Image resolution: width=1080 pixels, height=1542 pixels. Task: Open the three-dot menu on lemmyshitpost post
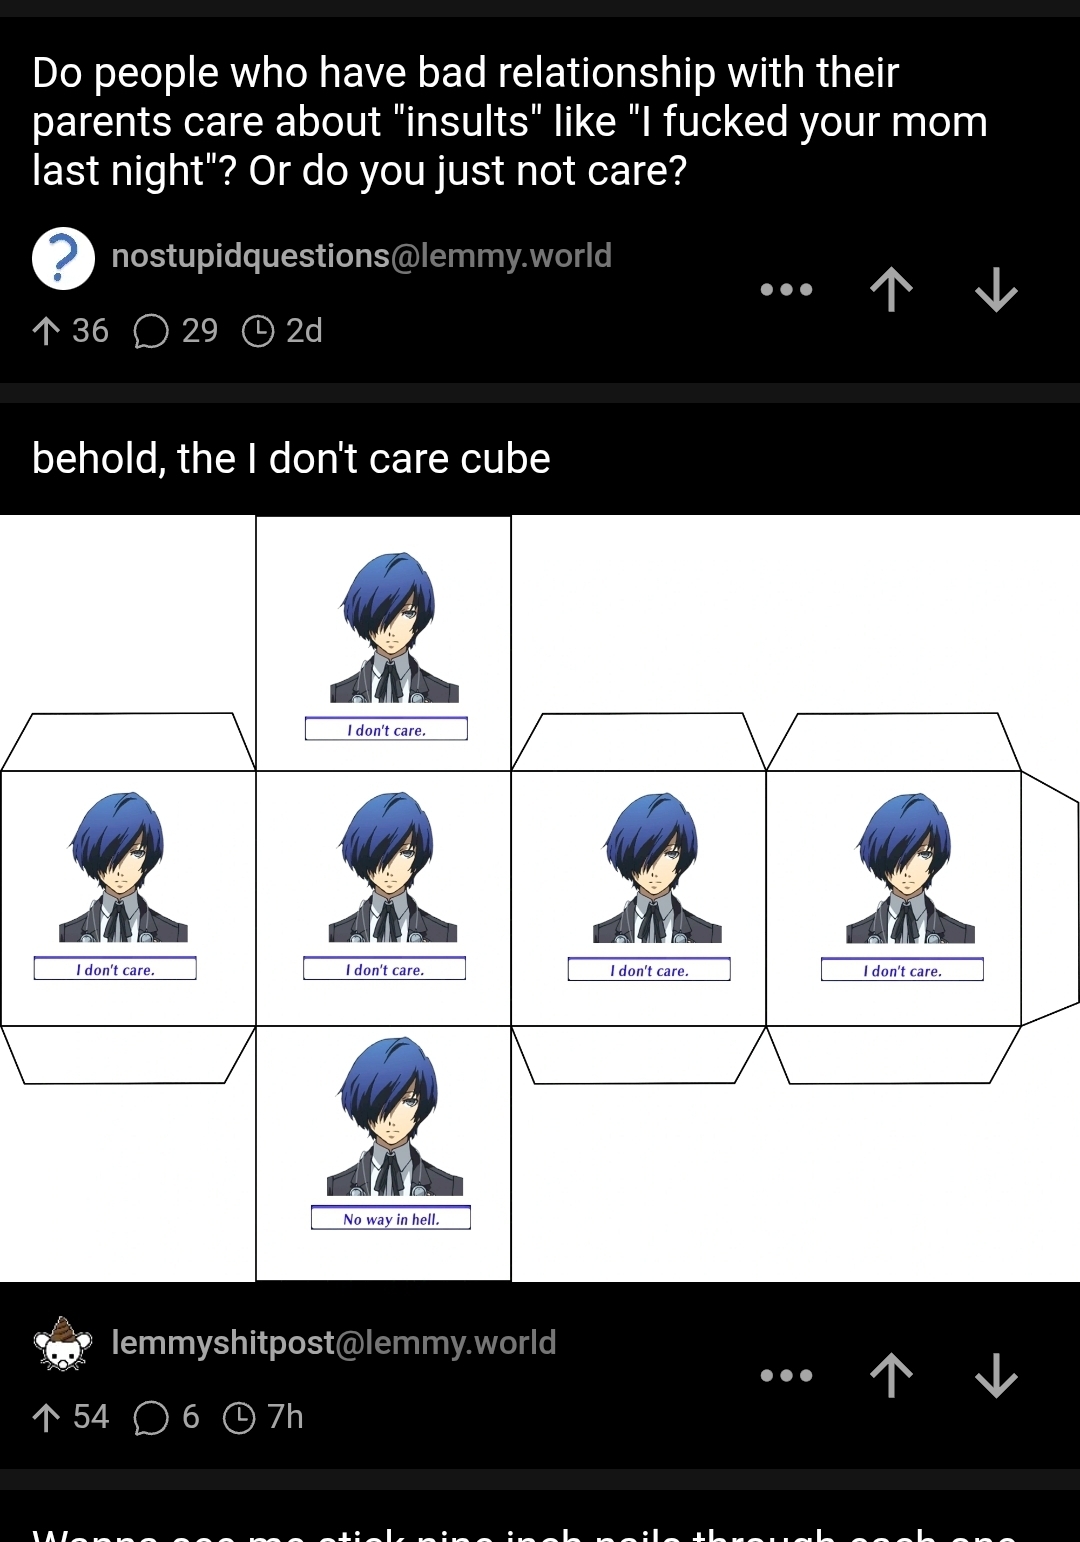coord(786,1376)
